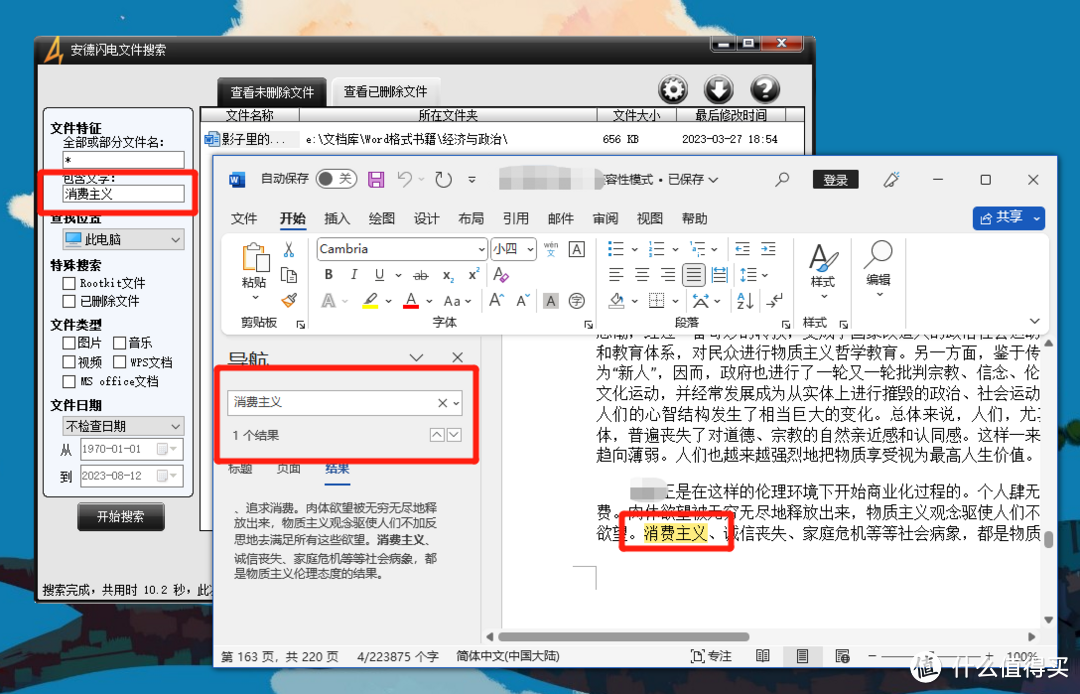
Task: Apply Superscript formatting
Action: [474, 275]
